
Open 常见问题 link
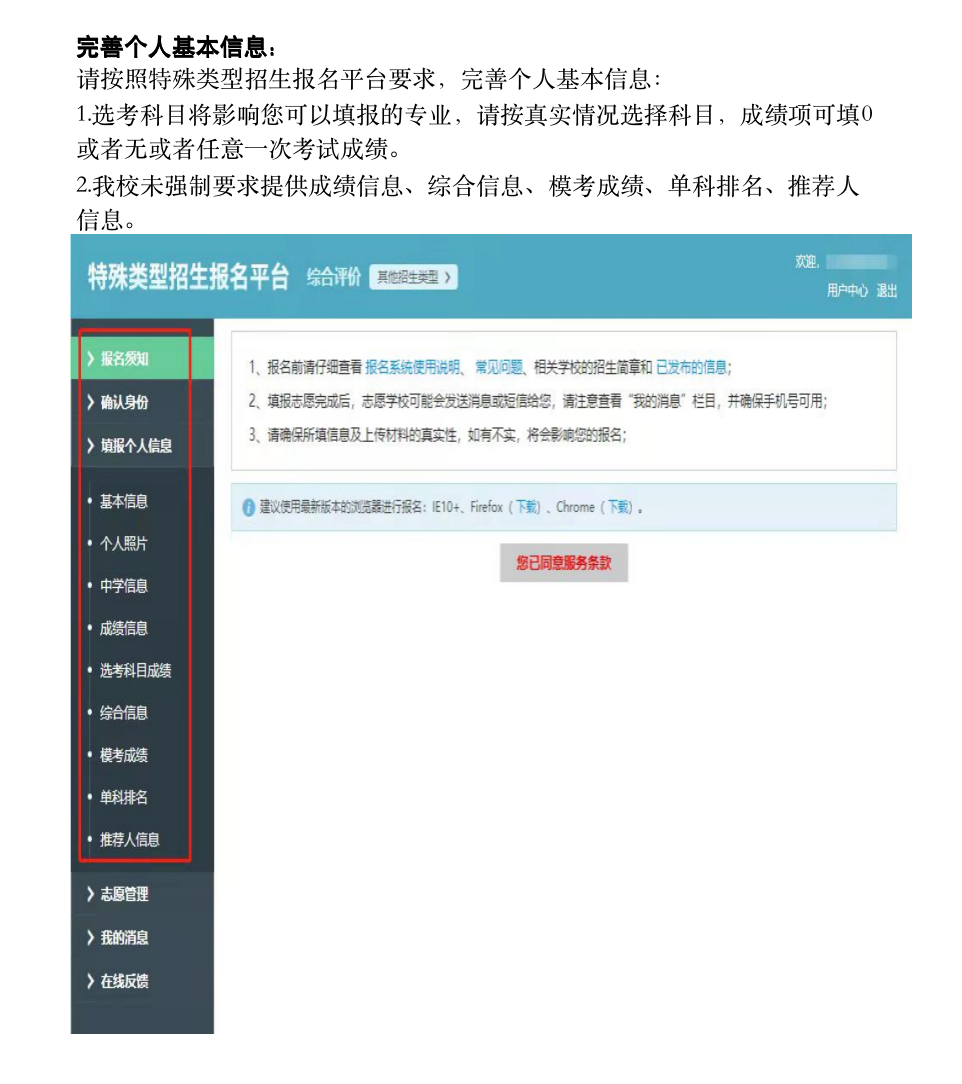point(499,367)
